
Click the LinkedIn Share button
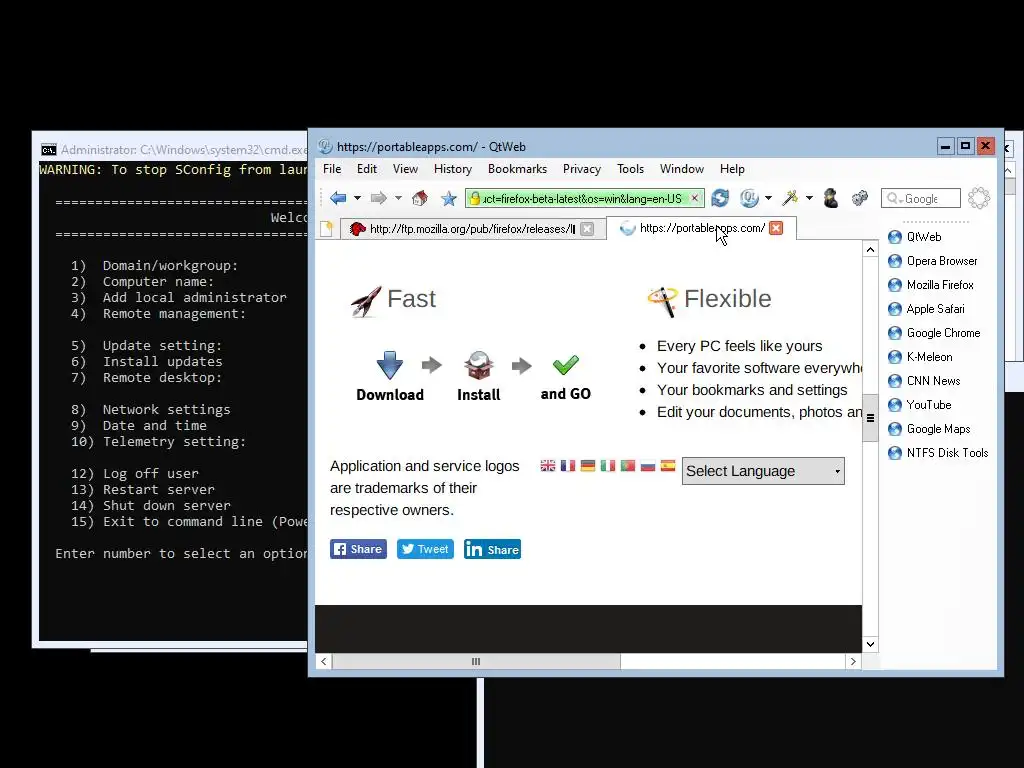coord(492,549)
